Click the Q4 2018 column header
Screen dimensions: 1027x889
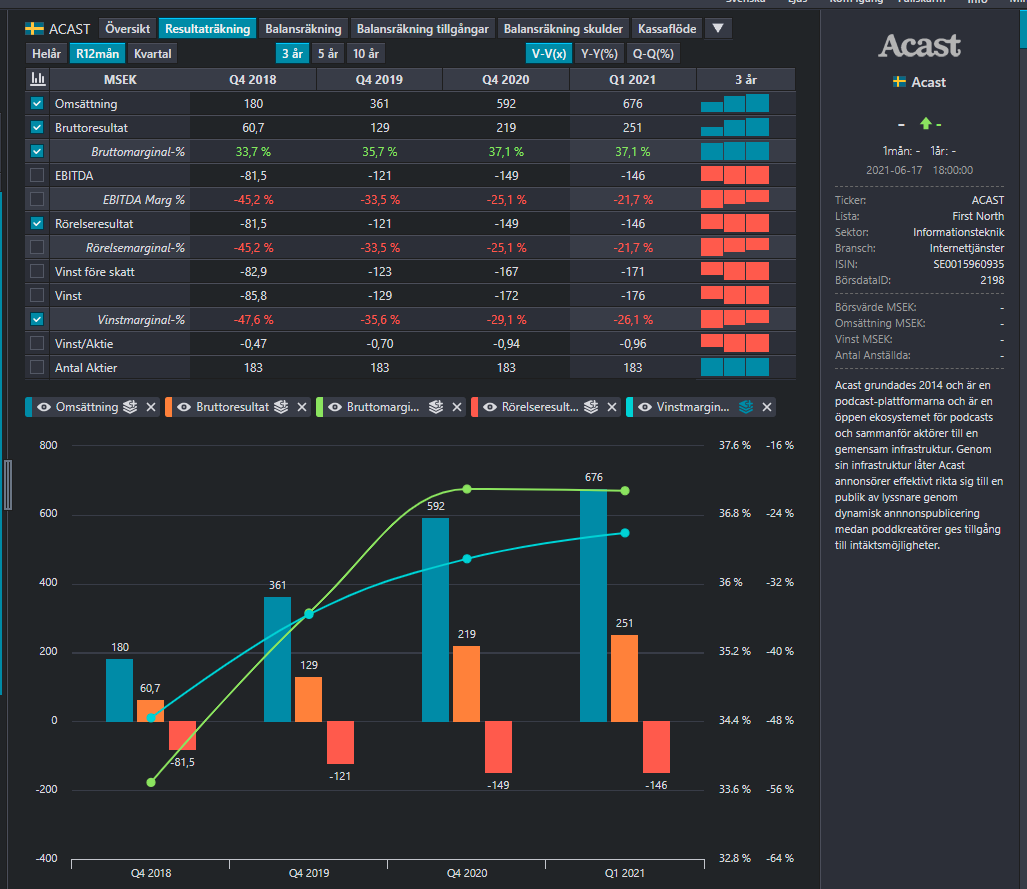click(x=253, y=79)
